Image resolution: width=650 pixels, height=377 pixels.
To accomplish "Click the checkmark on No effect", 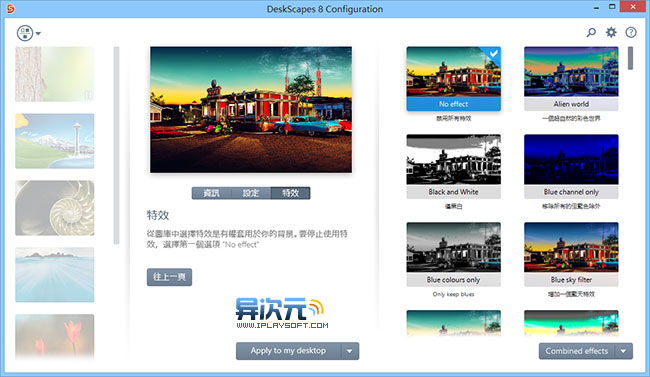I will (493, 54).
